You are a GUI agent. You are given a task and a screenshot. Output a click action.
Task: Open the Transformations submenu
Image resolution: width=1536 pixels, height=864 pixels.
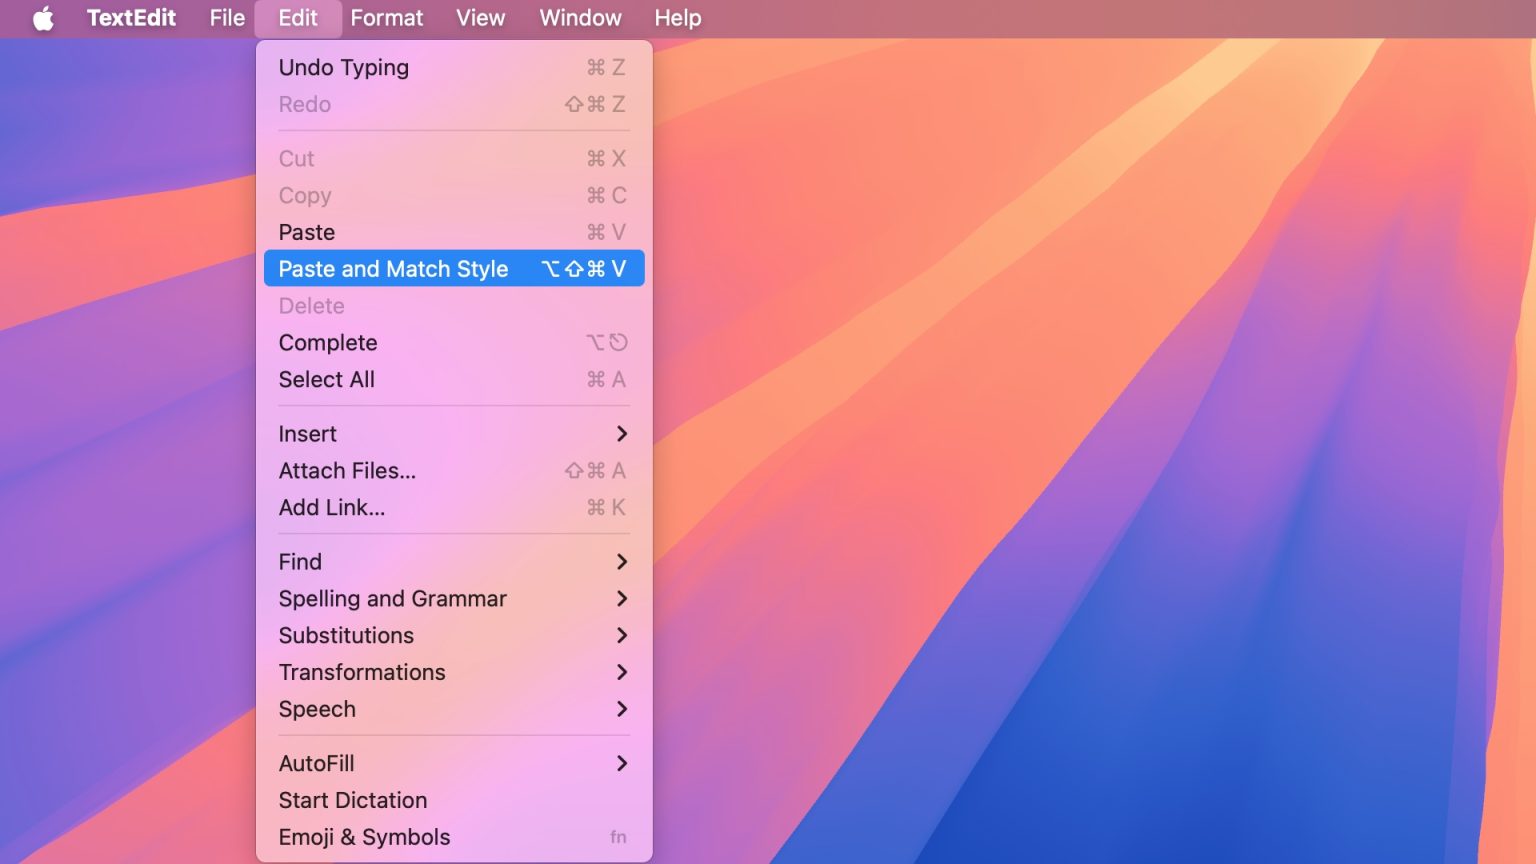tap(361, 672)
